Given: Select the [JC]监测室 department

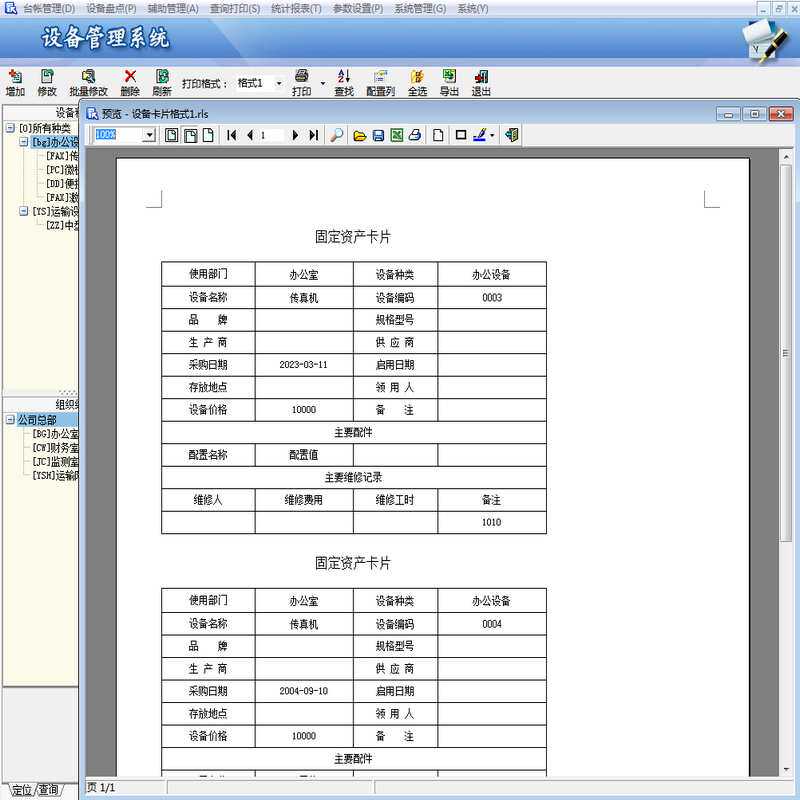Looking at the screenshot, I should (56, 461).
